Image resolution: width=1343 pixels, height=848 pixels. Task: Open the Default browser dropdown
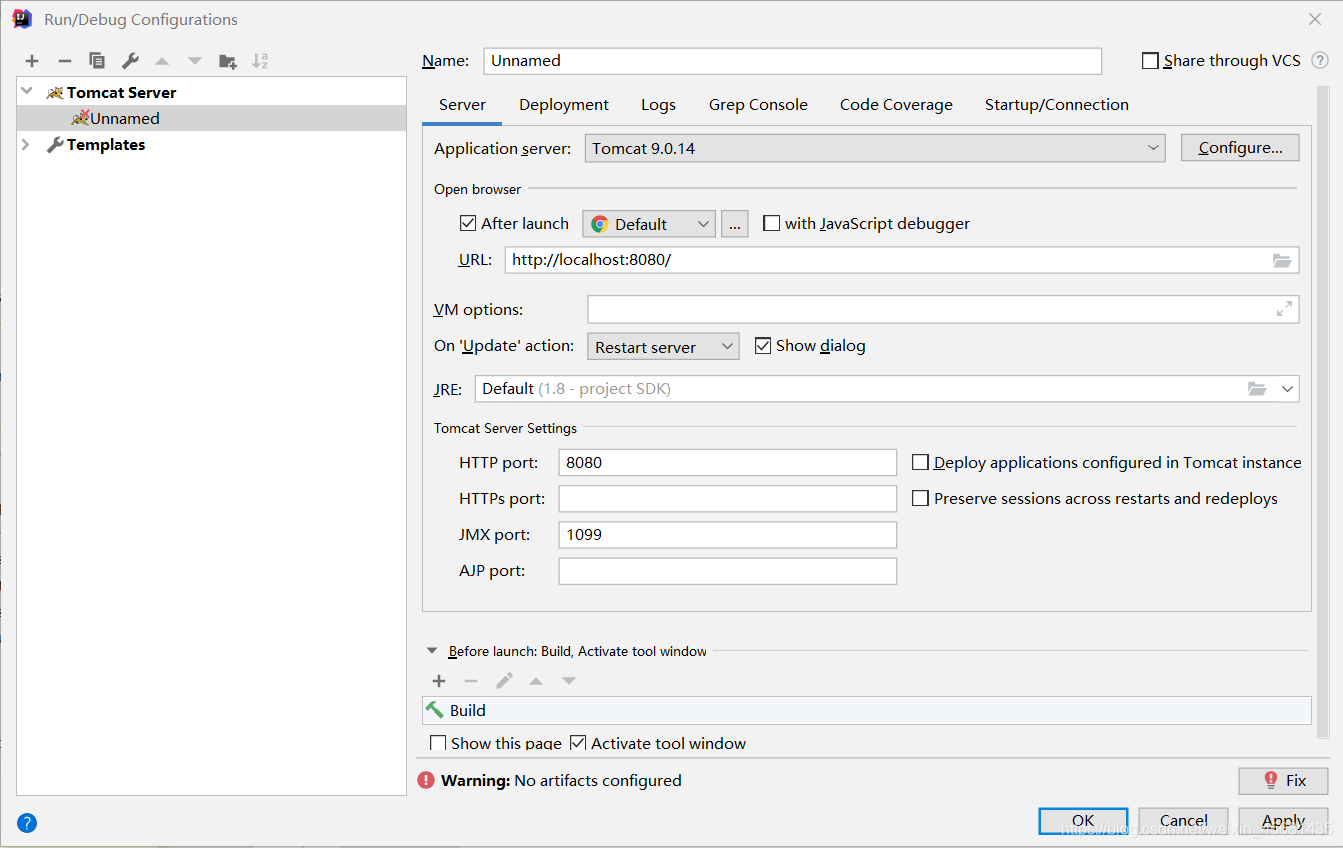649,224
